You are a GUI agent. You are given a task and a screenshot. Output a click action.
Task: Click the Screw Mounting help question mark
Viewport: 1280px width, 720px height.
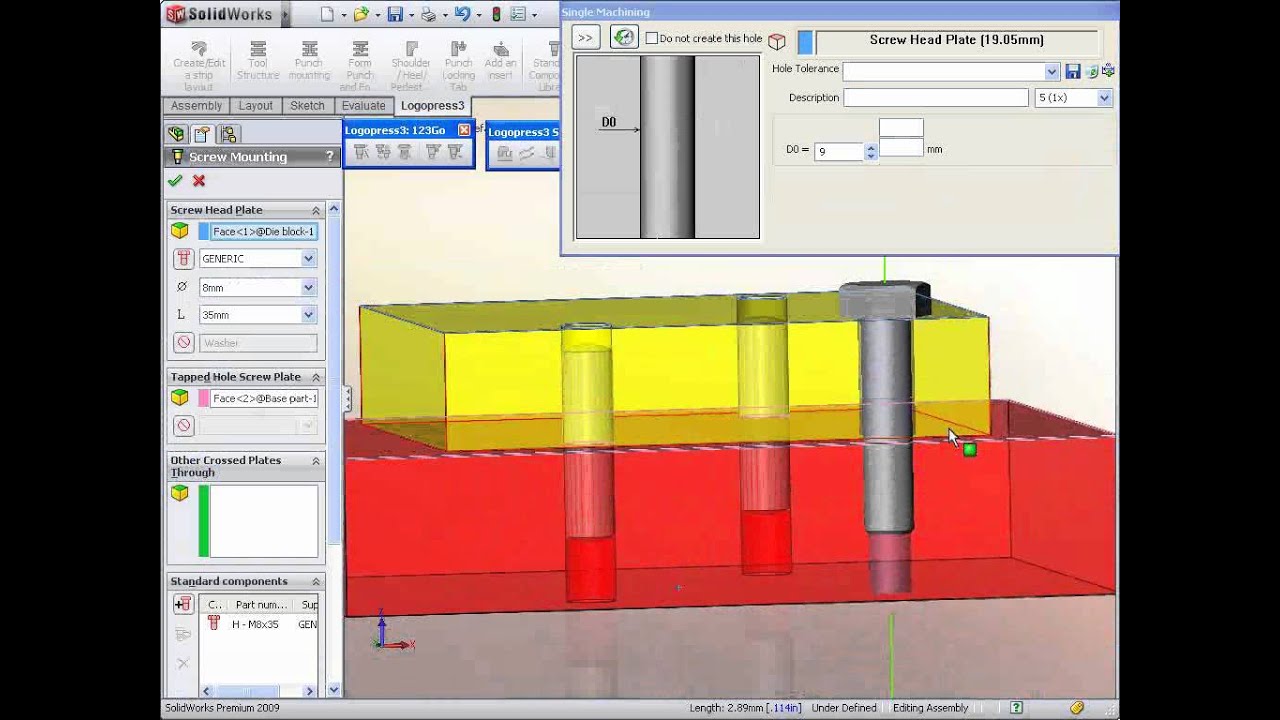pyautogui.click(x=330, y=157)
